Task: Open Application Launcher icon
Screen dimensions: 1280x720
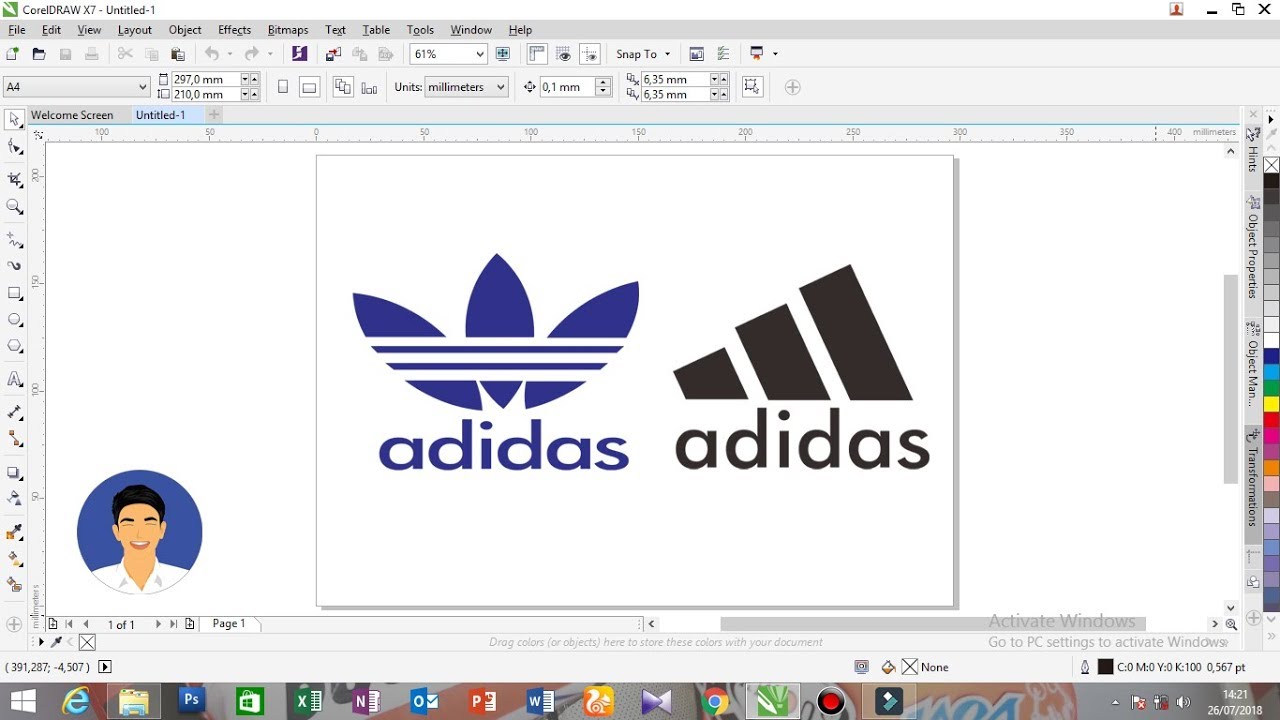Action: coord(757,54)
